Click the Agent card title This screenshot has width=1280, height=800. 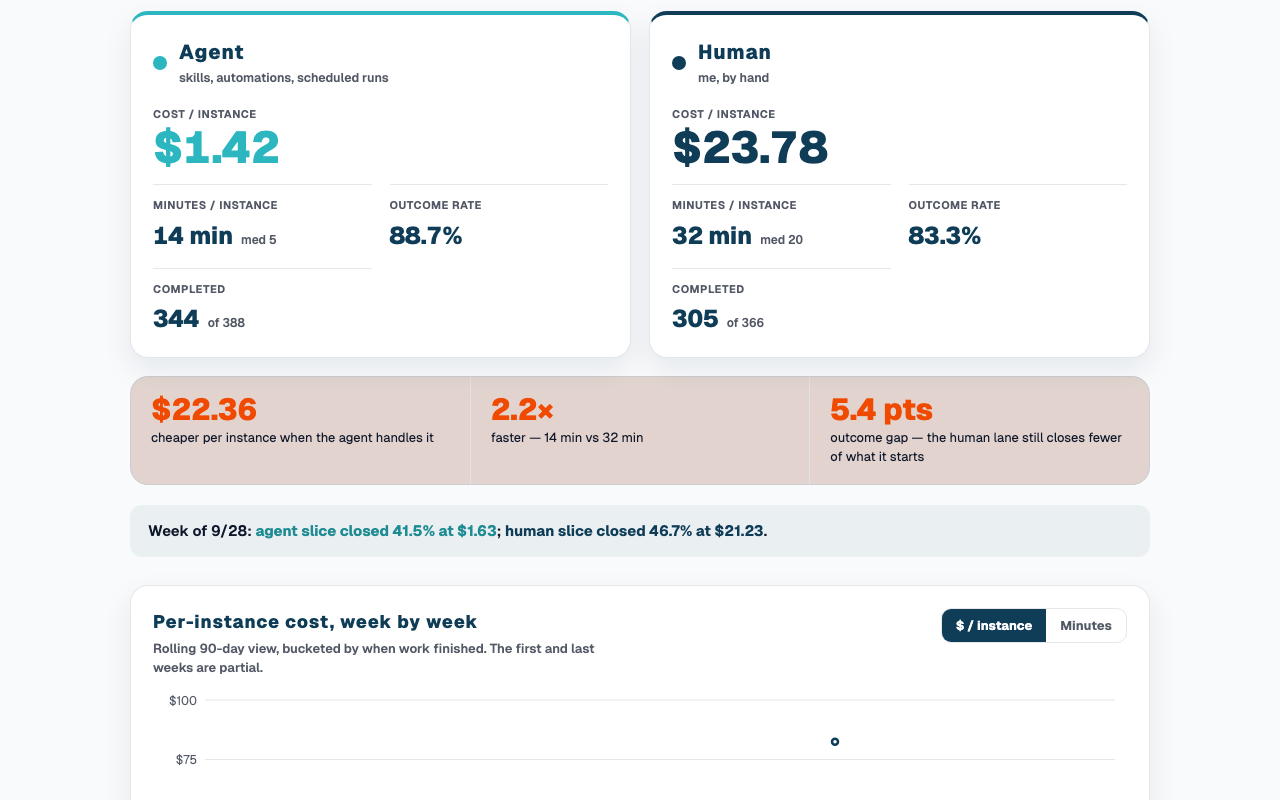pyautogui.click(x=211, y=52)
